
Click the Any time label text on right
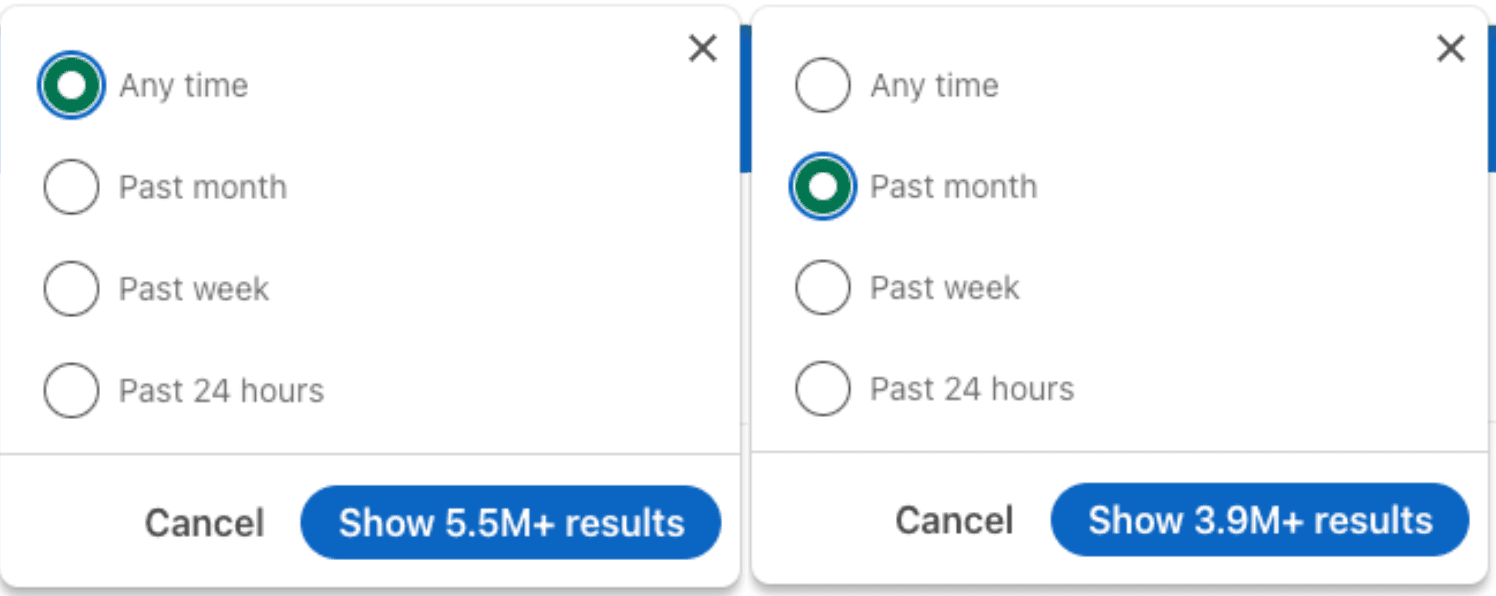coord(934,85)
